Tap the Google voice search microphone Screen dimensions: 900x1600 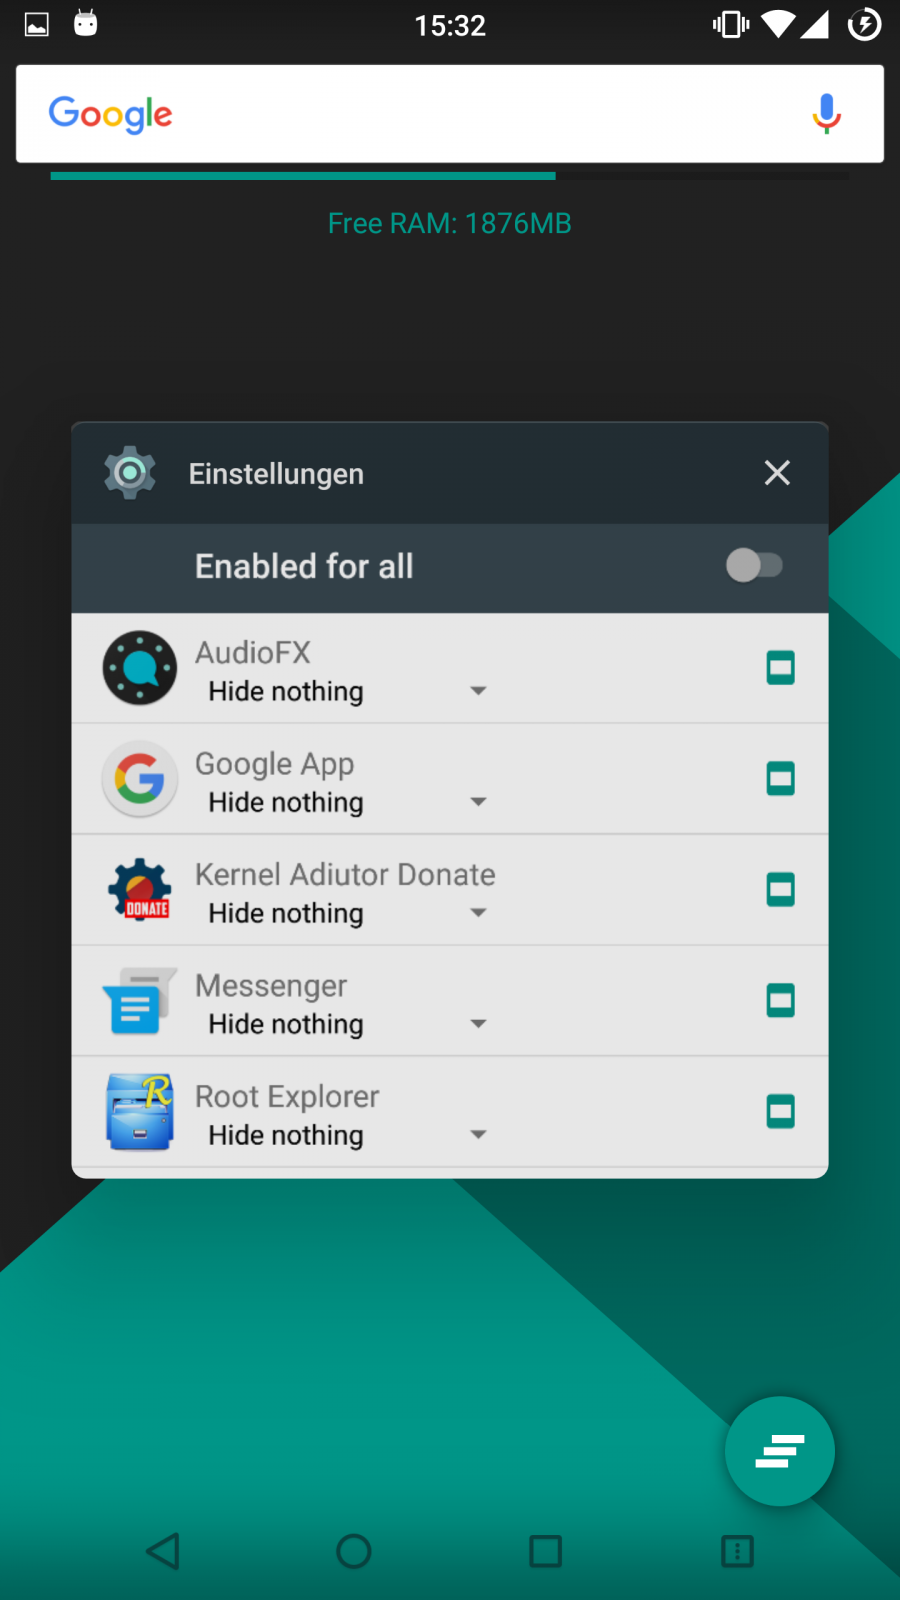(x=826, y=114)
